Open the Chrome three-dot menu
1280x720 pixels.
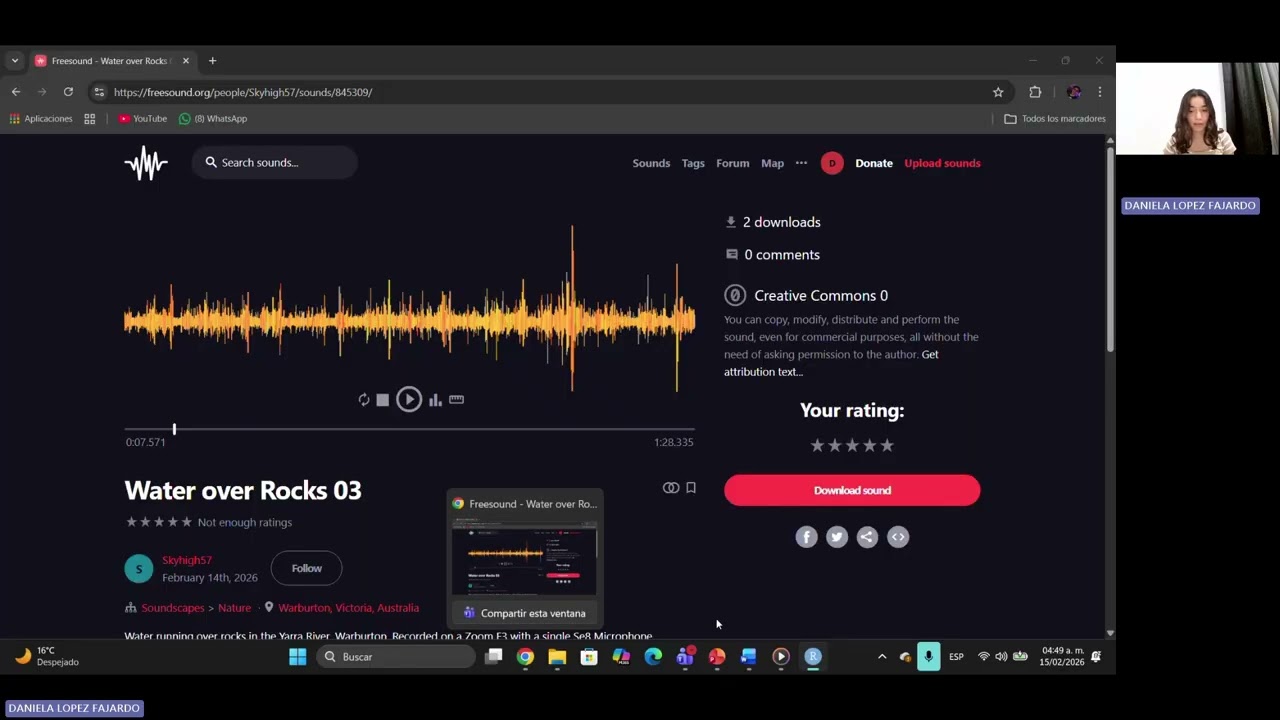1100,92
